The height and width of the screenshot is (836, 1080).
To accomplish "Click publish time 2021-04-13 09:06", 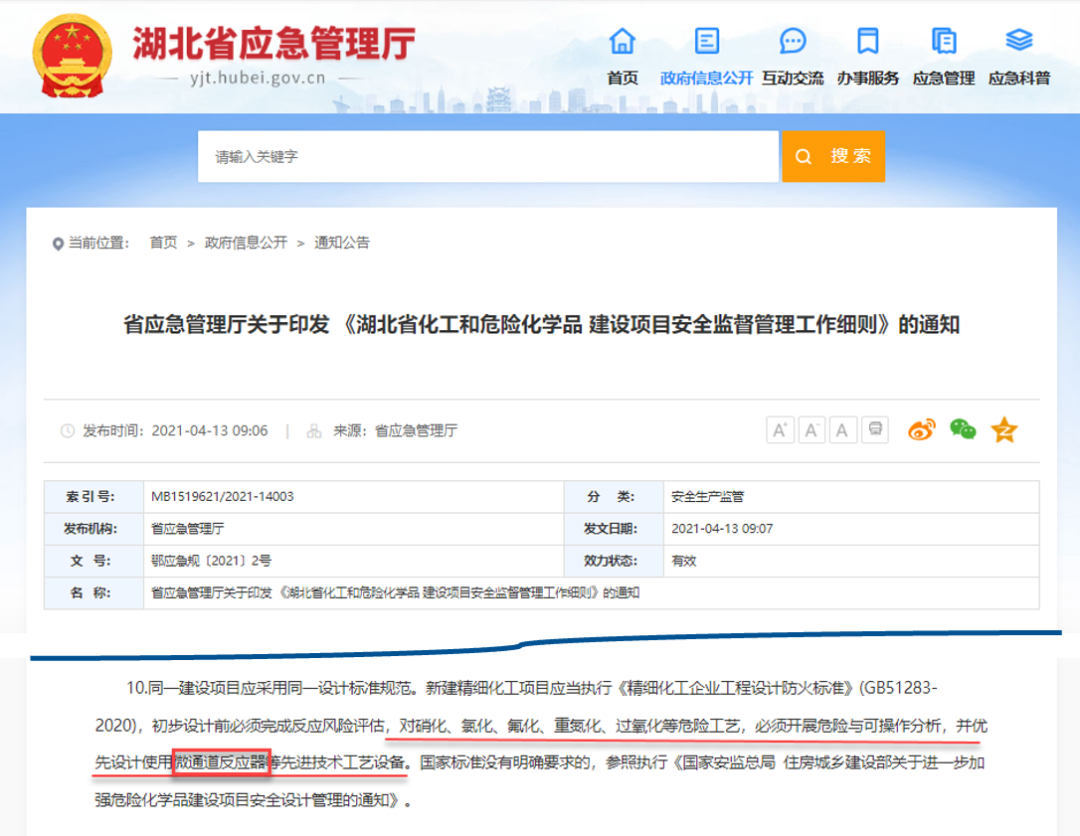I will 209,431.
